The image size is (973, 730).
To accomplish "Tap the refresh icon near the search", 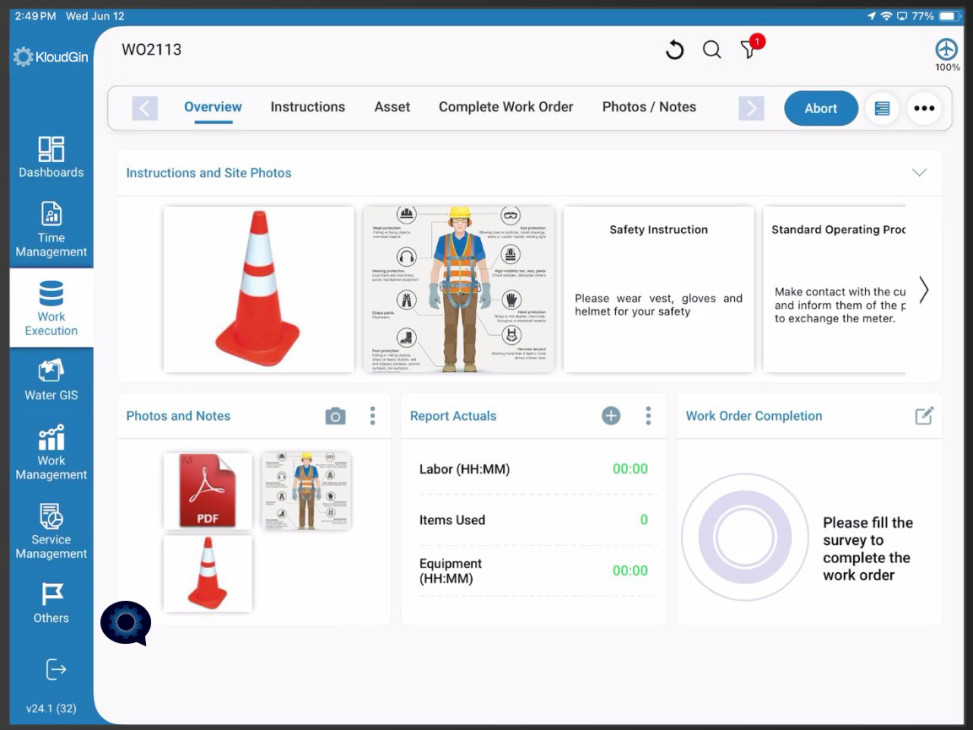I will pos(674,48).
